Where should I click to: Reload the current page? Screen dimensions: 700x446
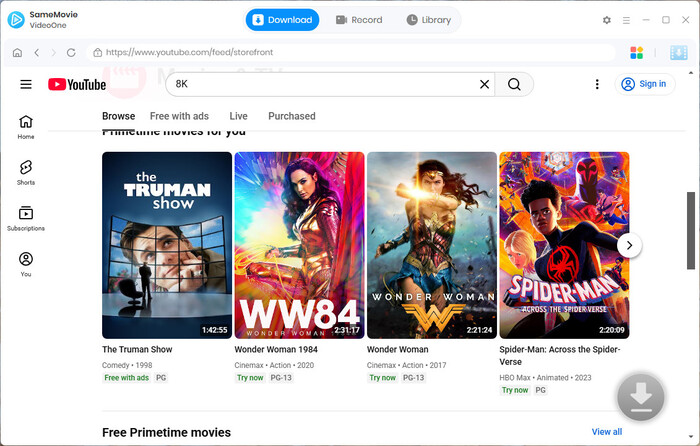click(71, 53)
